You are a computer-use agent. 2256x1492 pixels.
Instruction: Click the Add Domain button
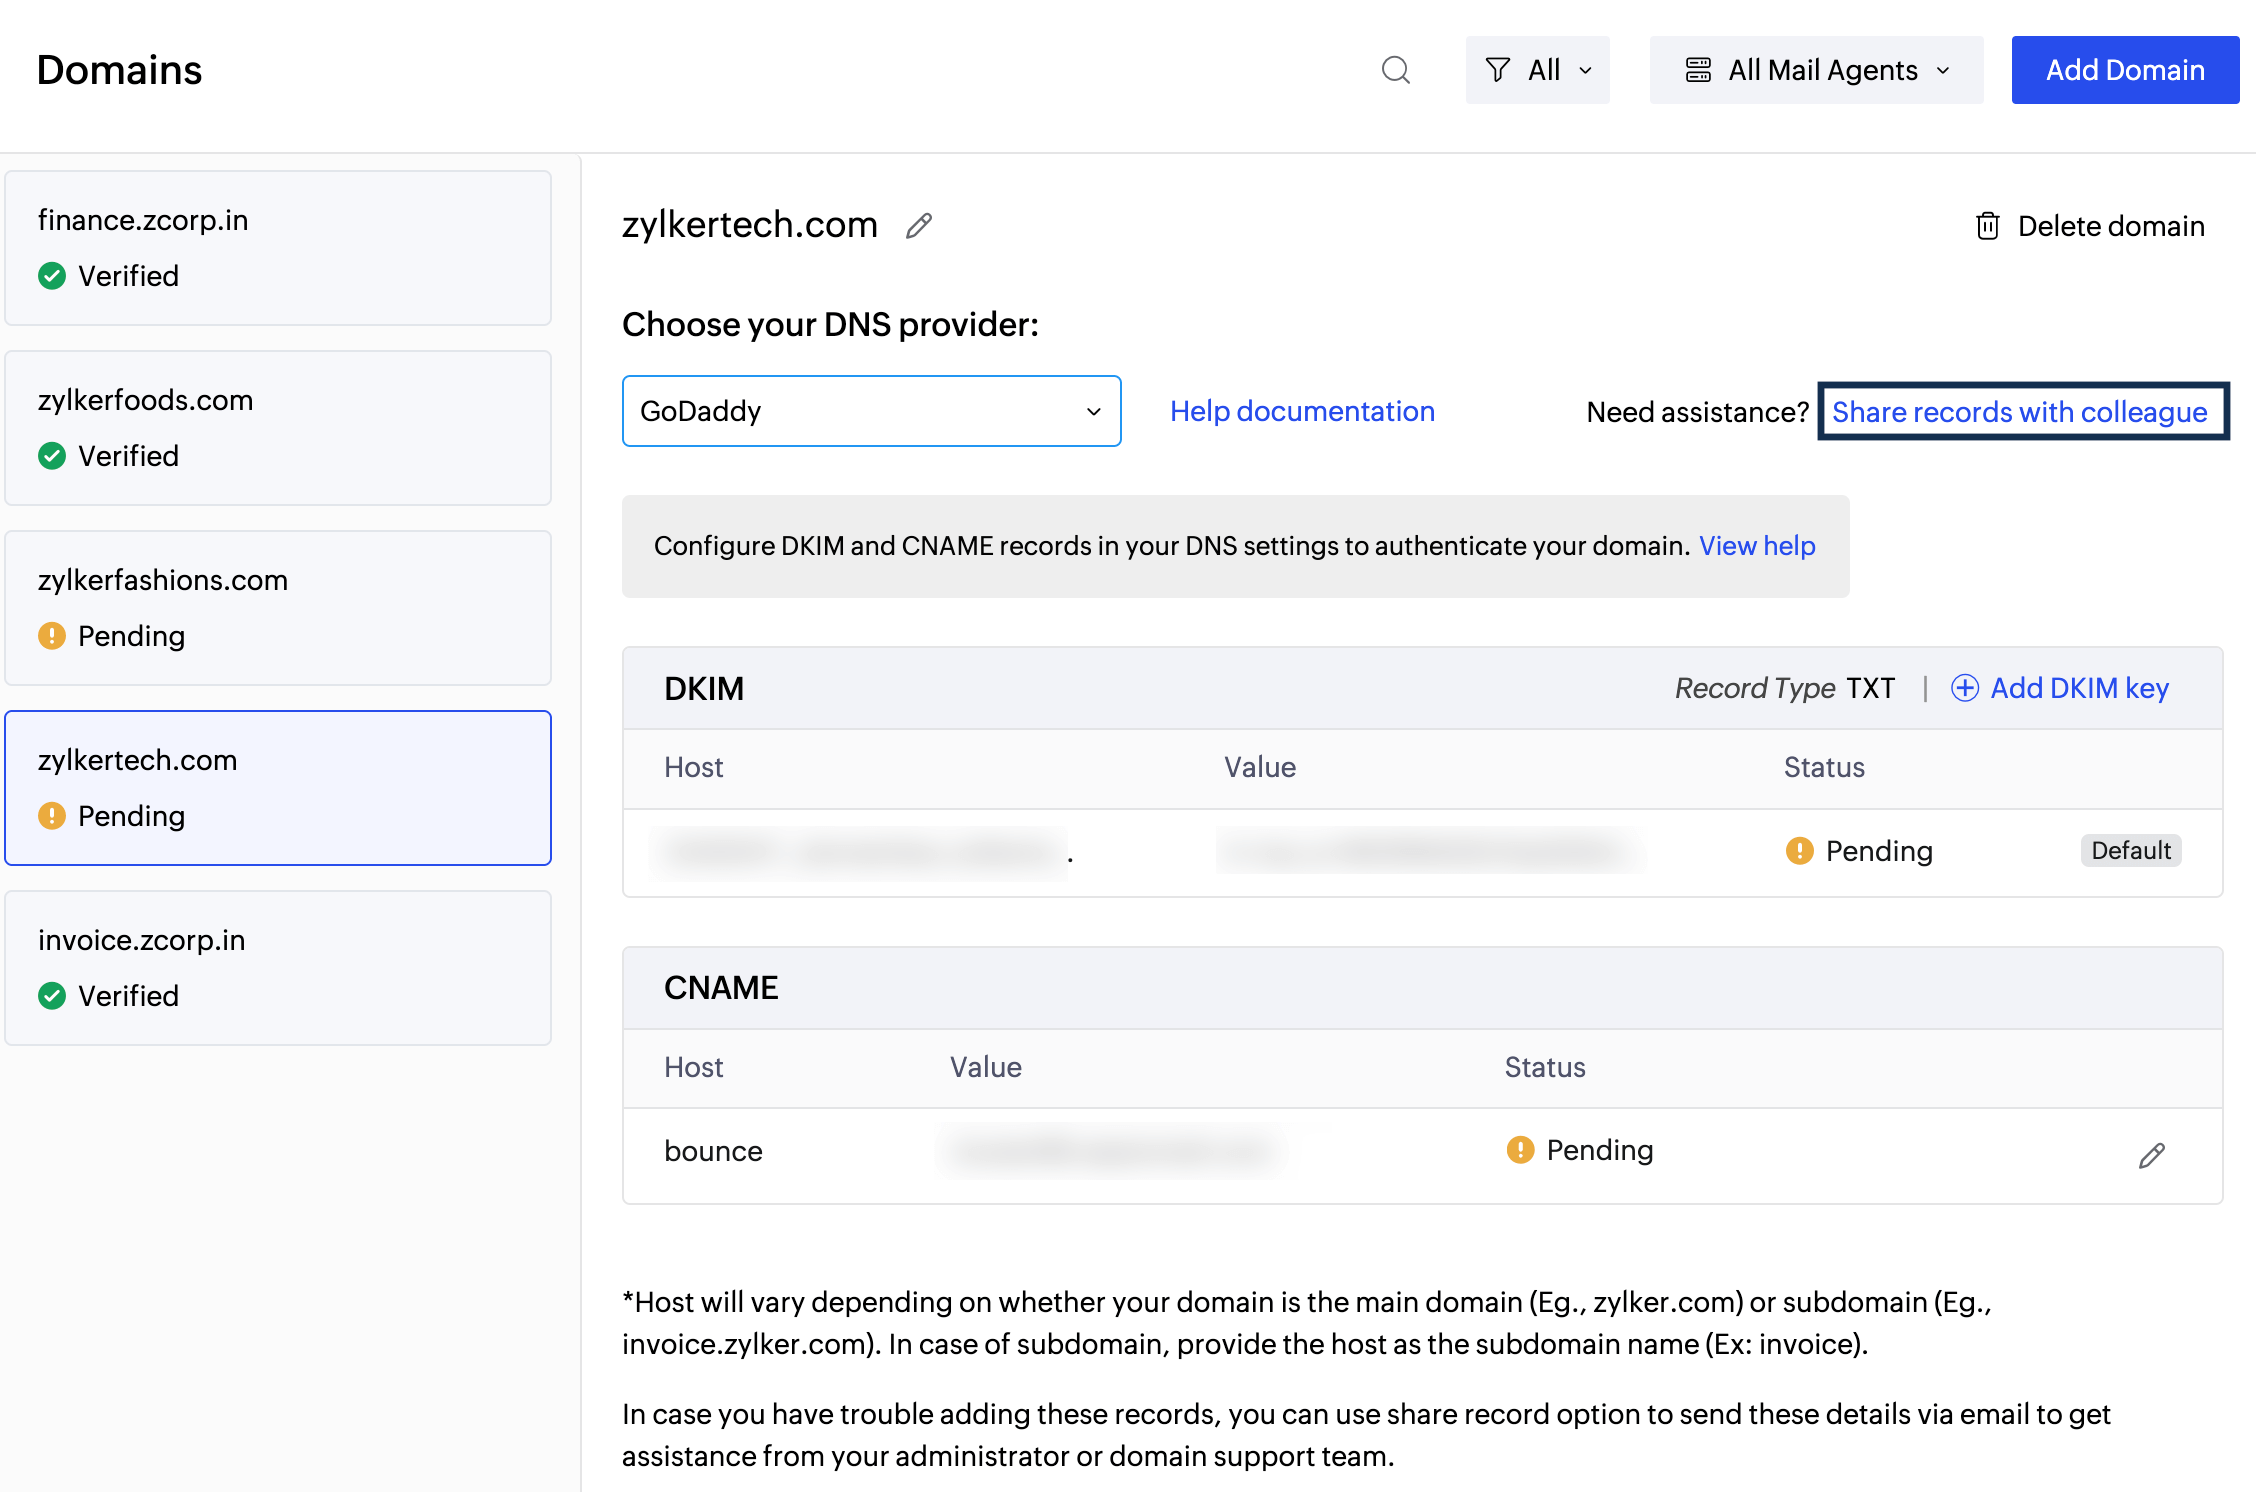2125,70
